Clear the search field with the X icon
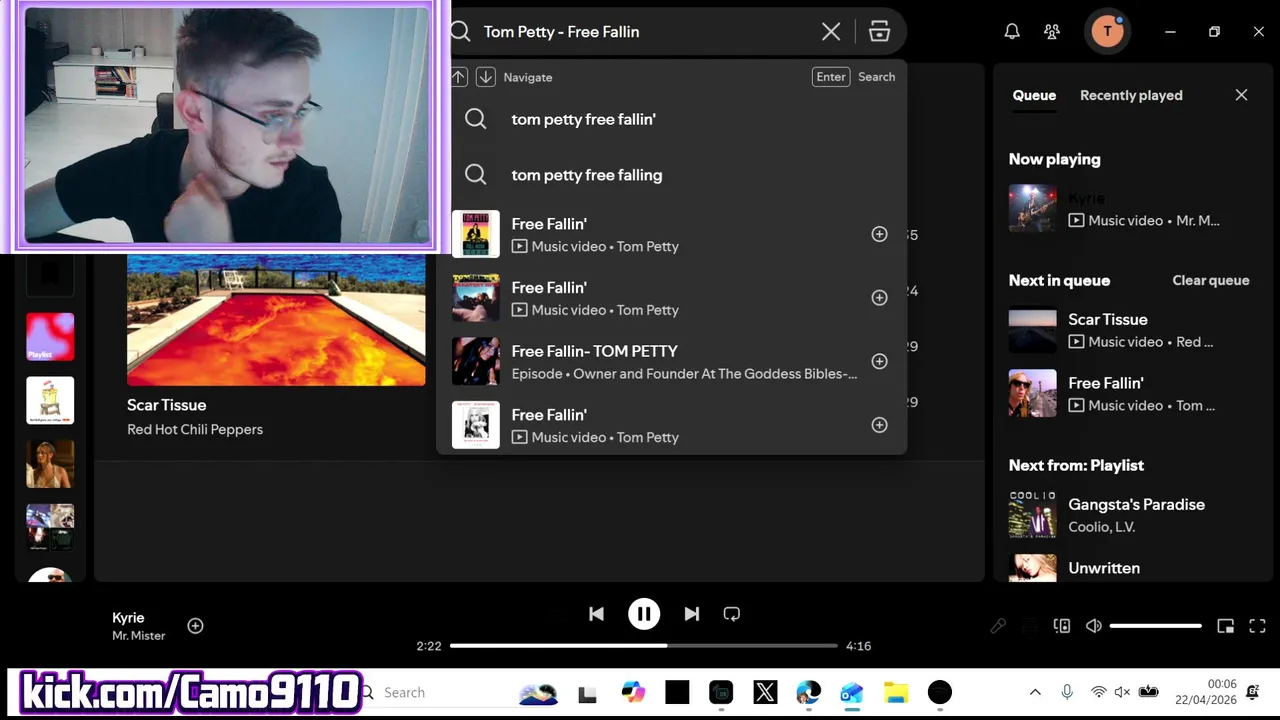The width and height of the screenshot is (1280, 720). [x=831, y=32]
